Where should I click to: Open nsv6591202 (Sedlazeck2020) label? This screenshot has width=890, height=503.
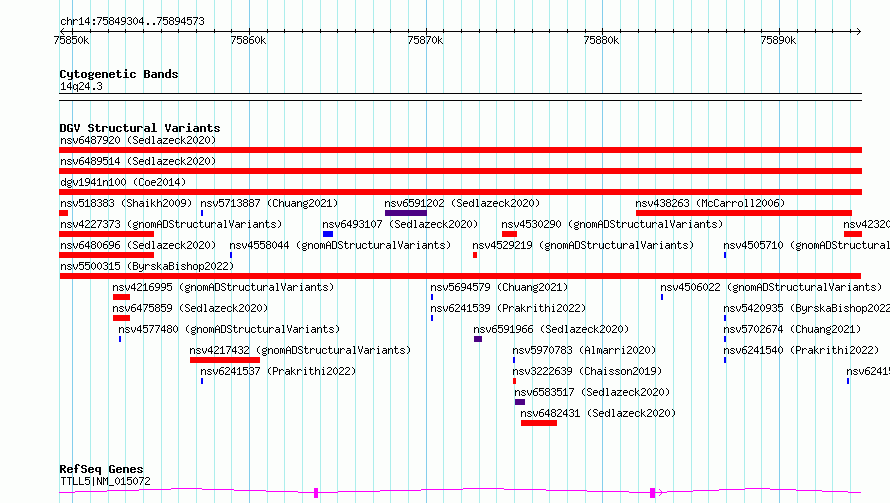coord(462,203)
